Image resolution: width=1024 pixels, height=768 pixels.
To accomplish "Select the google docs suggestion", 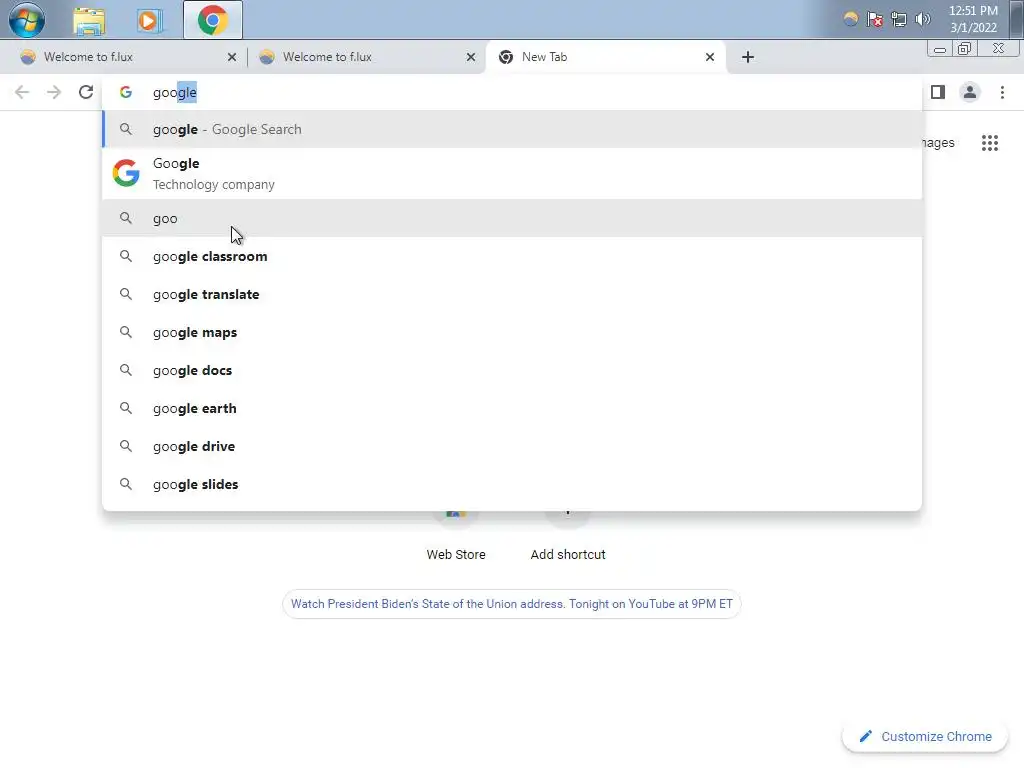I will pyautogui.click(x=512, y=370).
